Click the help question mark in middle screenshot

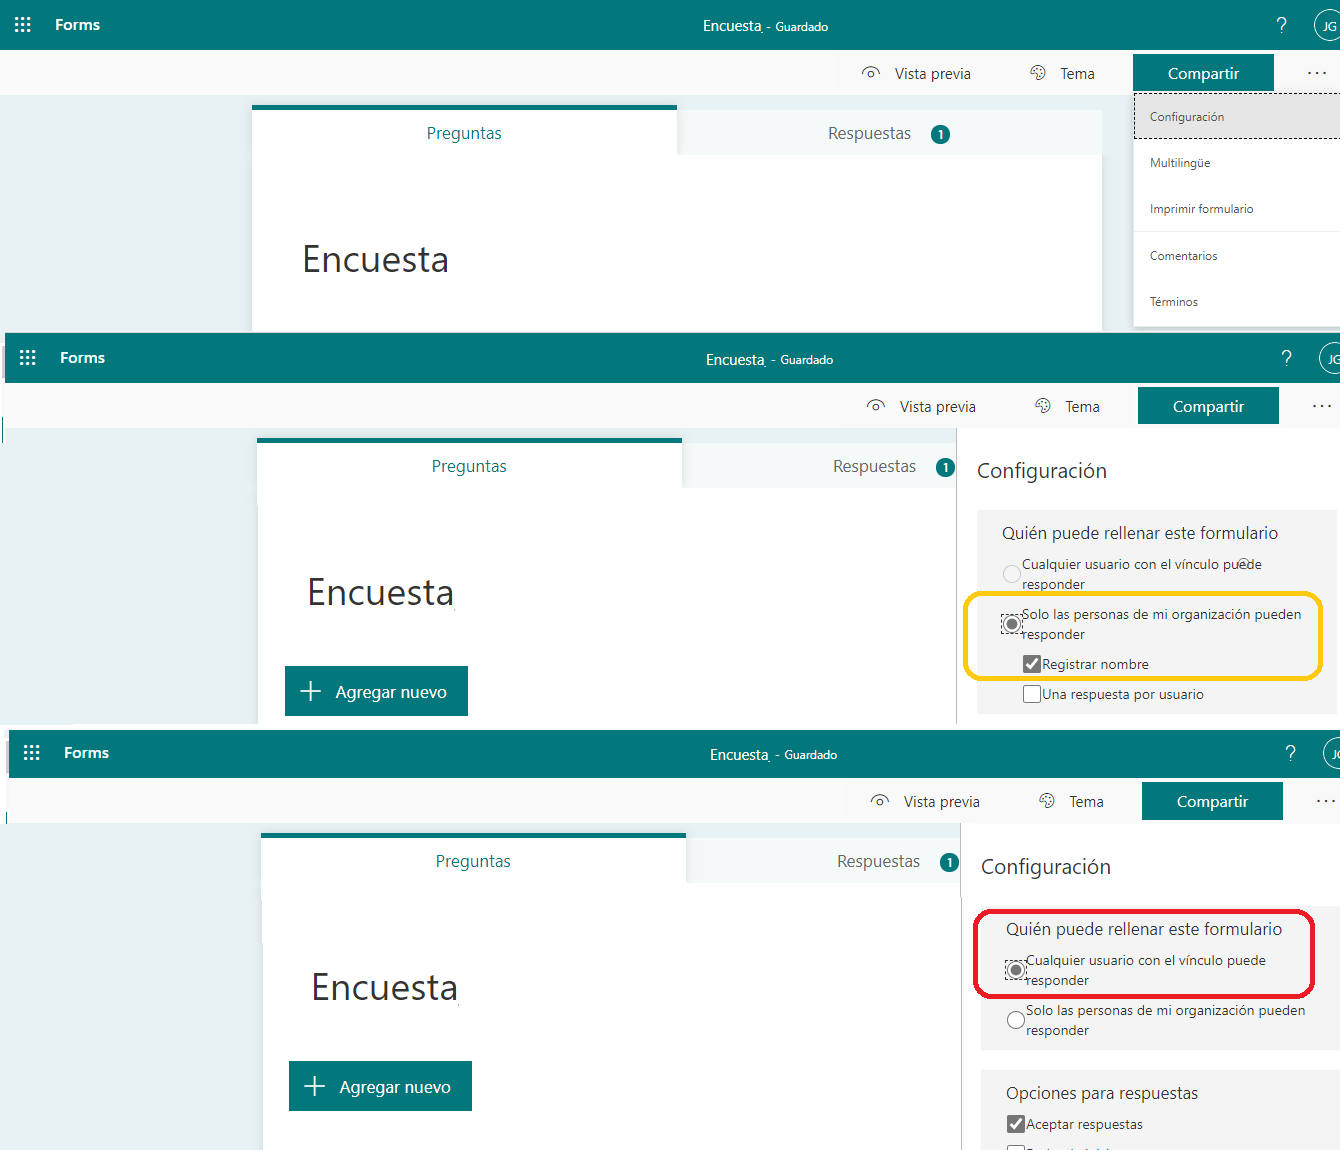1286,358
